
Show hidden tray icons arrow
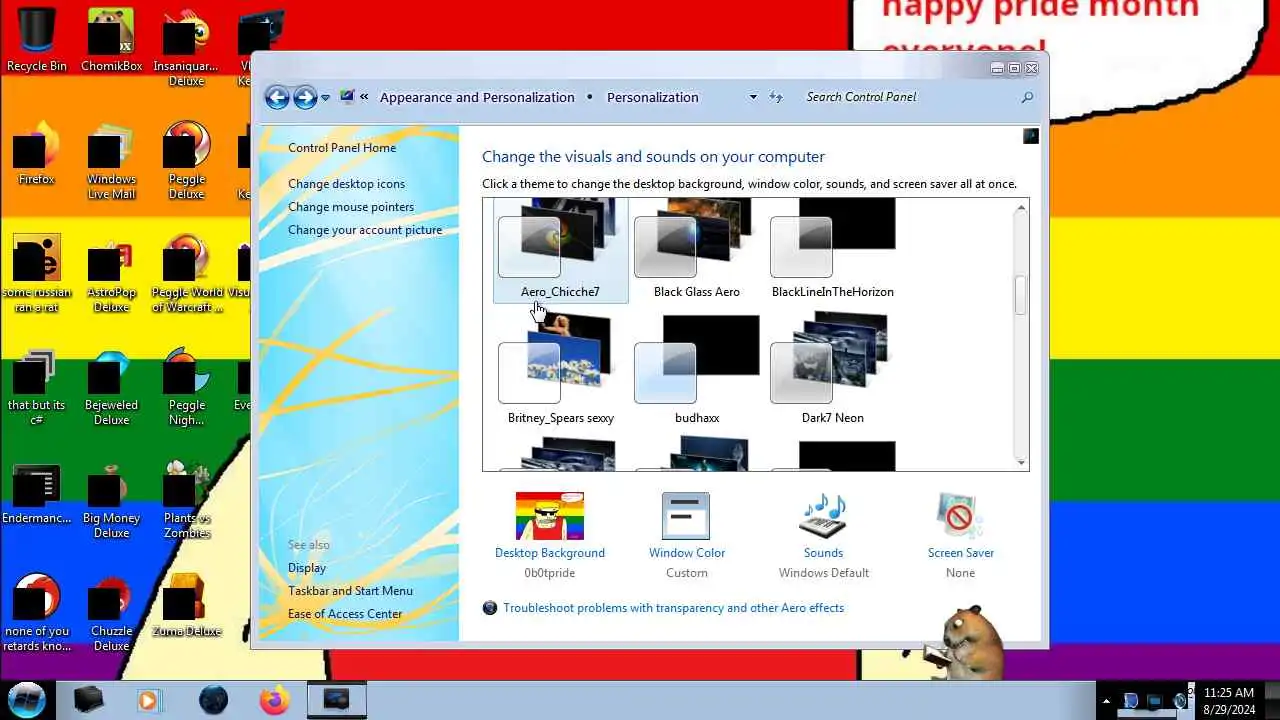click(x=1106, y=701)
